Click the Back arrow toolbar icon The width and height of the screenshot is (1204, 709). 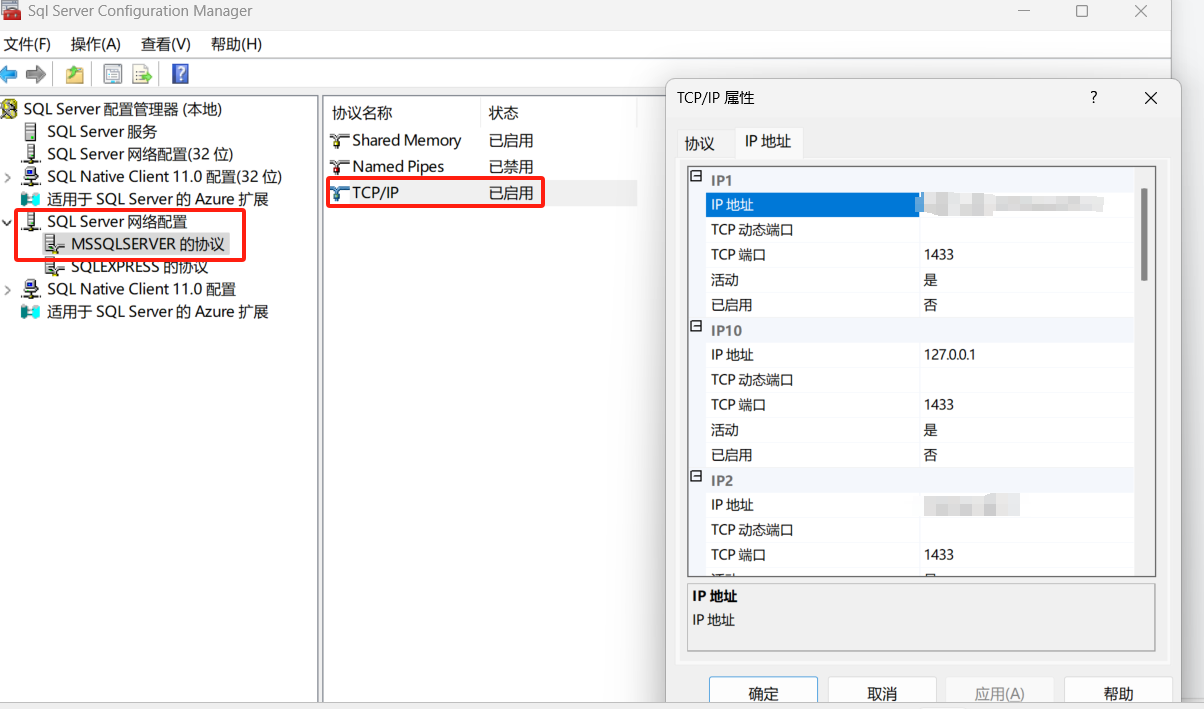[x=9, y=74]
